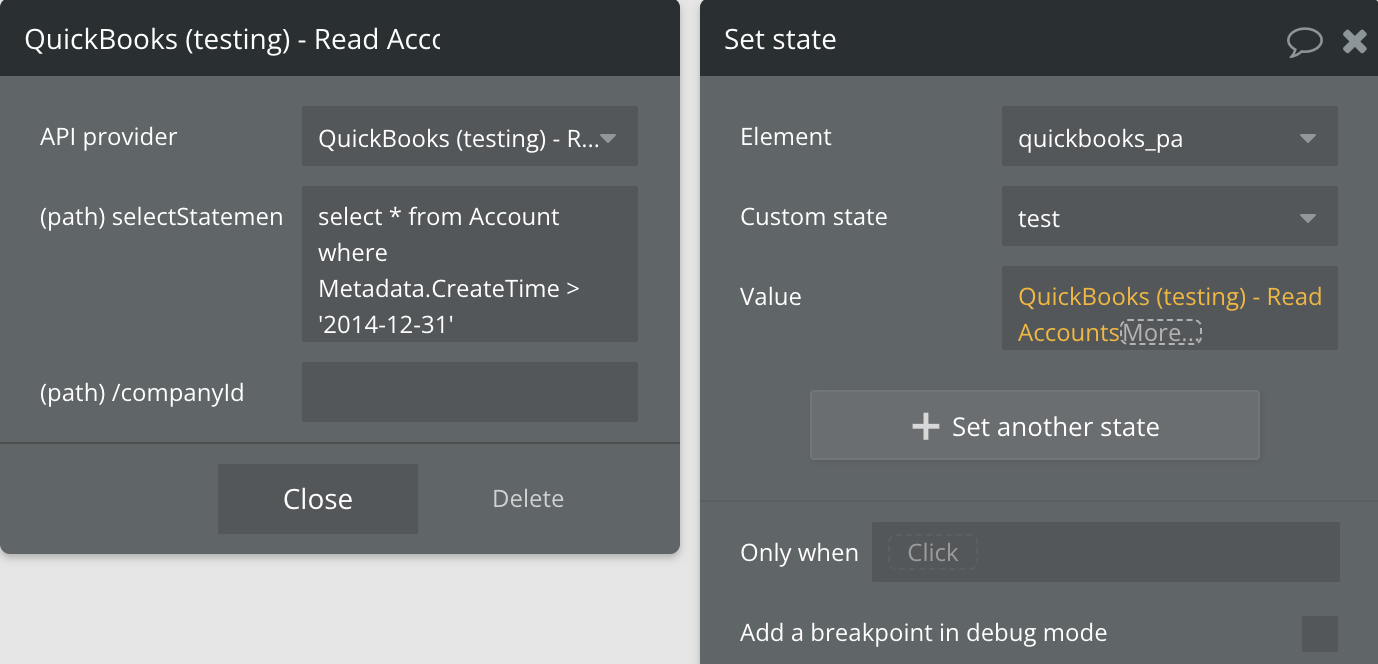This screenshot has width=1378, height=664.
Task: Enable the debug mode breakpoint checkbox
Action: point(1319,633)
